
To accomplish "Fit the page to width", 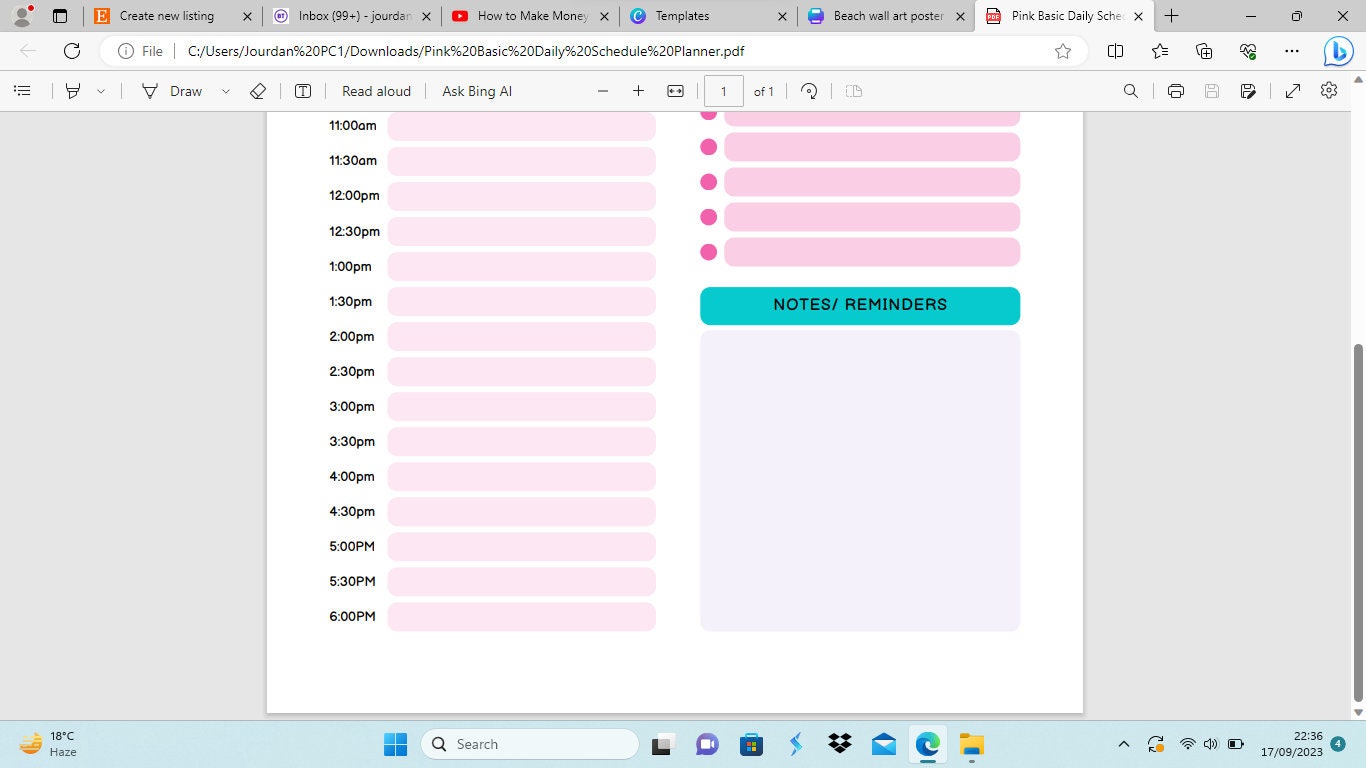I will (x=675, y=91).
